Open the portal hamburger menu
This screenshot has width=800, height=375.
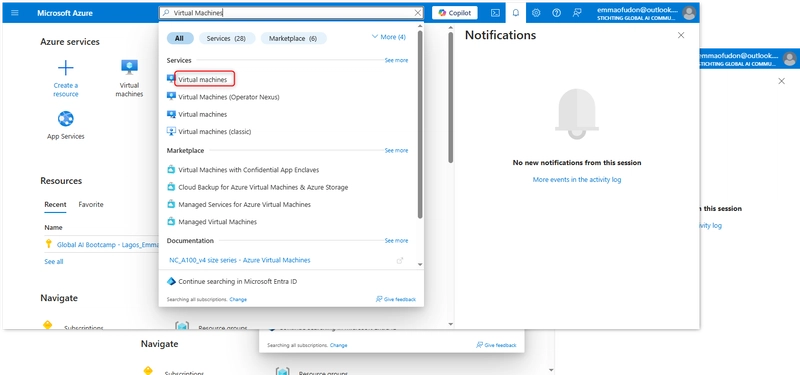15,13
